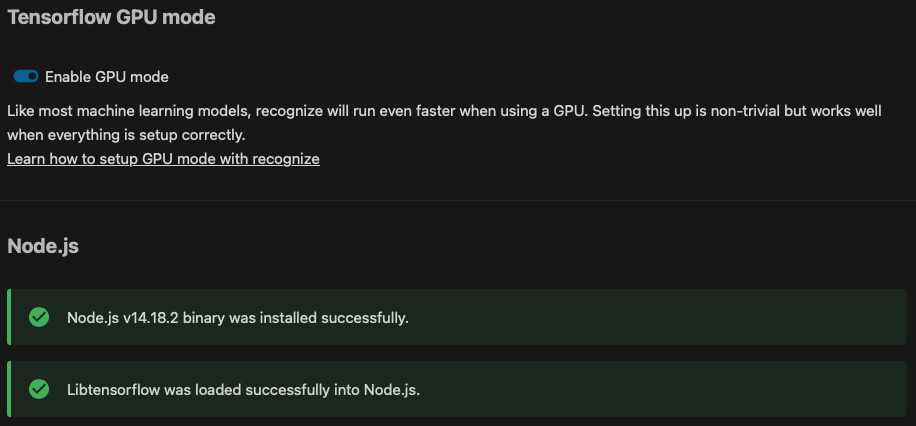Select the 'Node.js' section heading
The height and width of the screenshot is (426, 916).
[43, 246]
